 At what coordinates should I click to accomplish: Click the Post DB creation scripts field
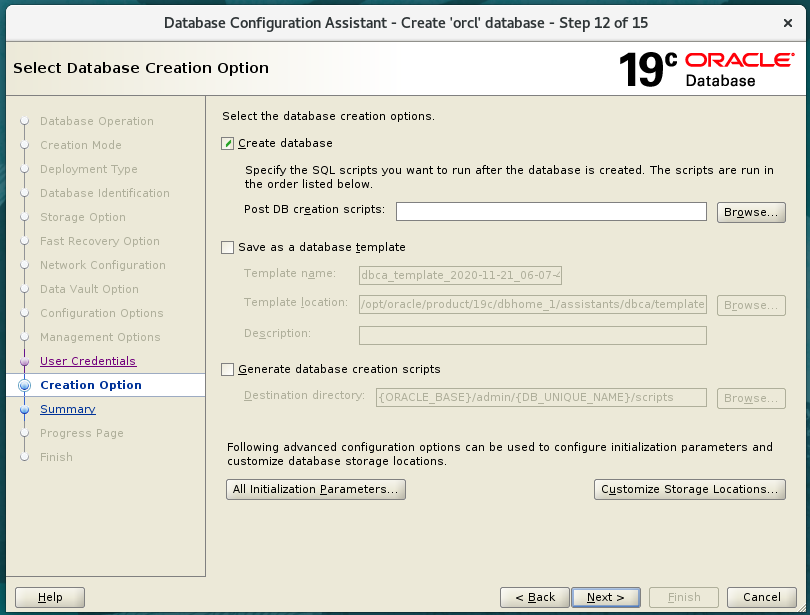[551, 212]
